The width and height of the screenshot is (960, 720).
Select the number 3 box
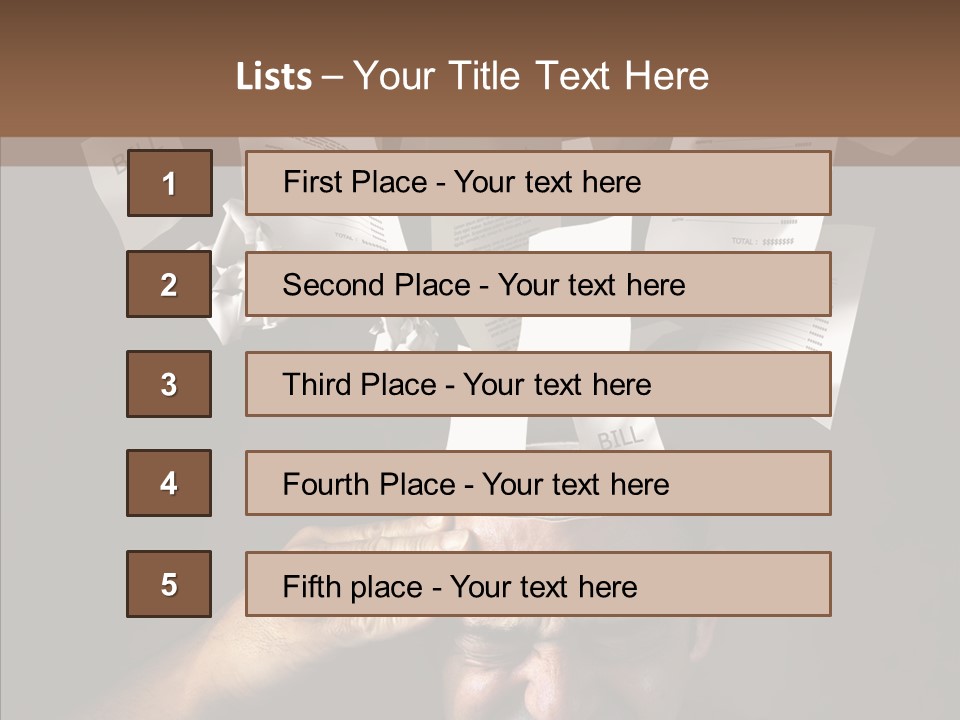click(169, 384)
